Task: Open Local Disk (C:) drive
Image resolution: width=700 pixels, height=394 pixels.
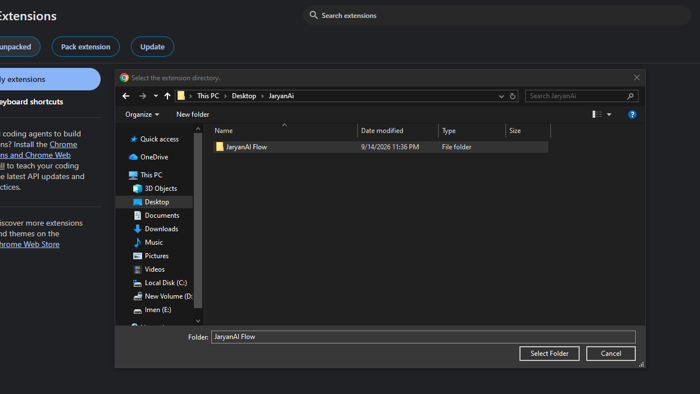Action: (160, 283)
